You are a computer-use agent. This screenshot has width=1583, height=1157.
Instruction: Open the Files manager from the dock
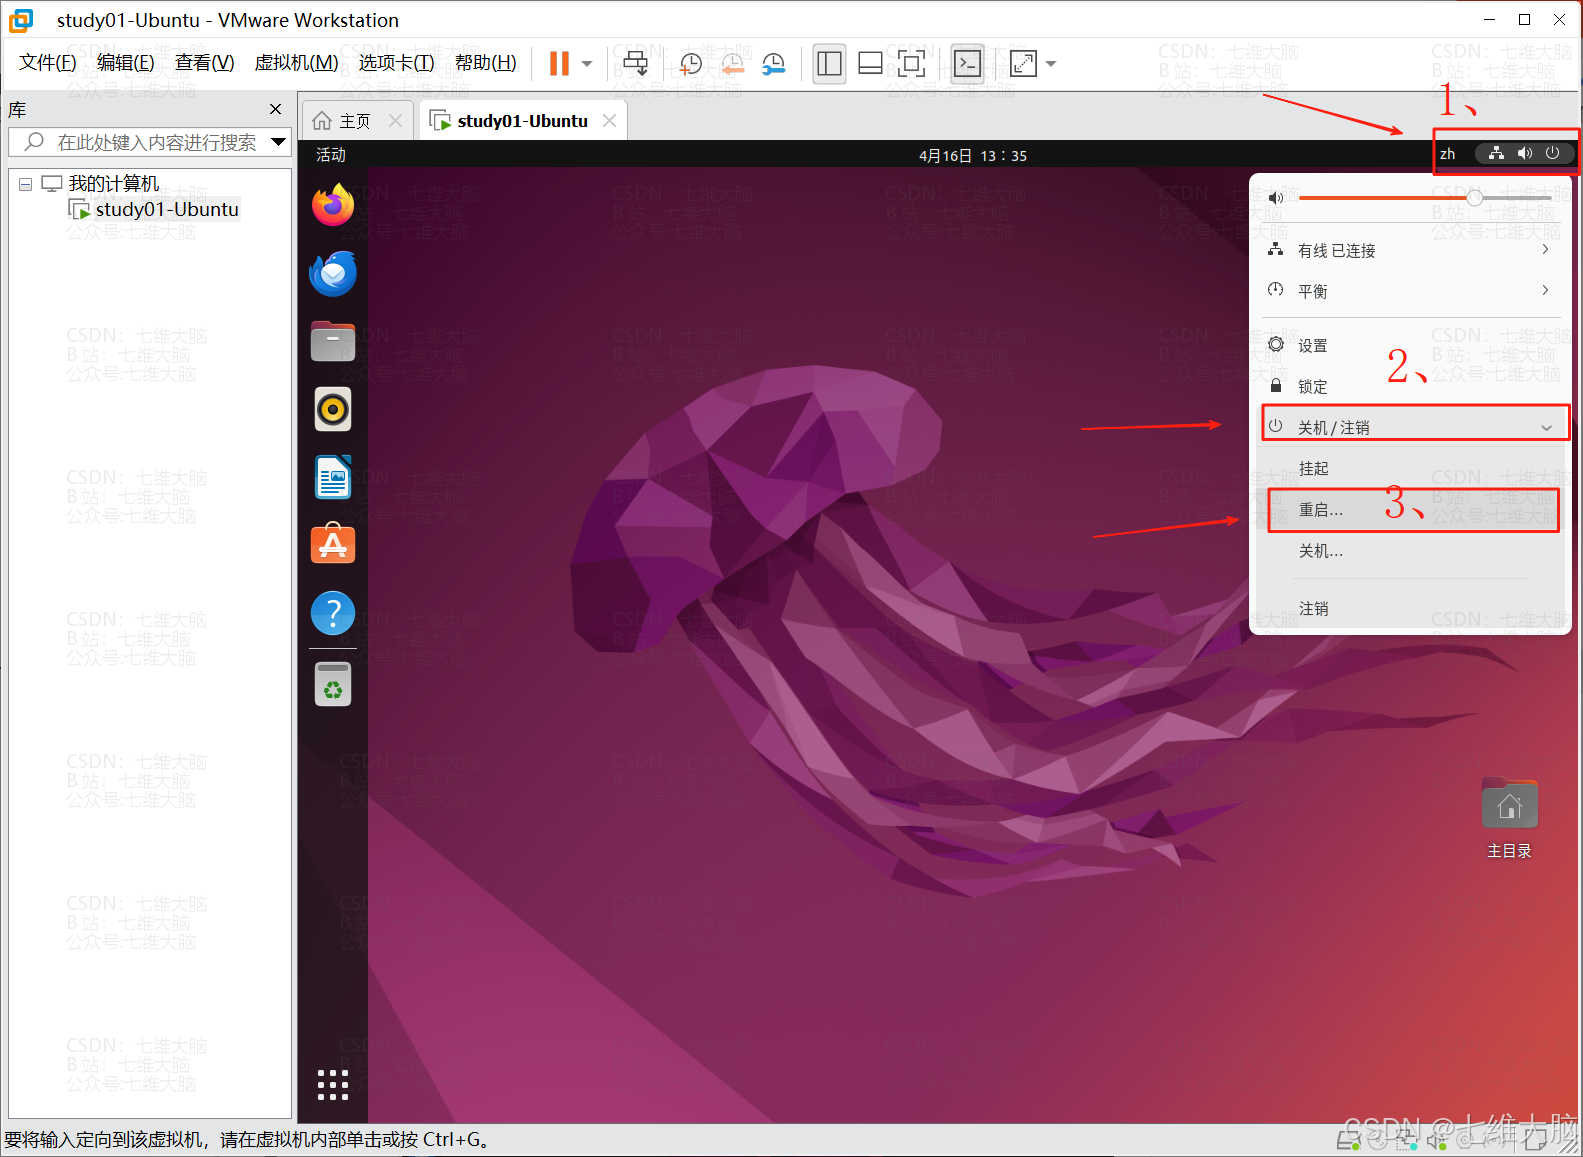[333, 341]
